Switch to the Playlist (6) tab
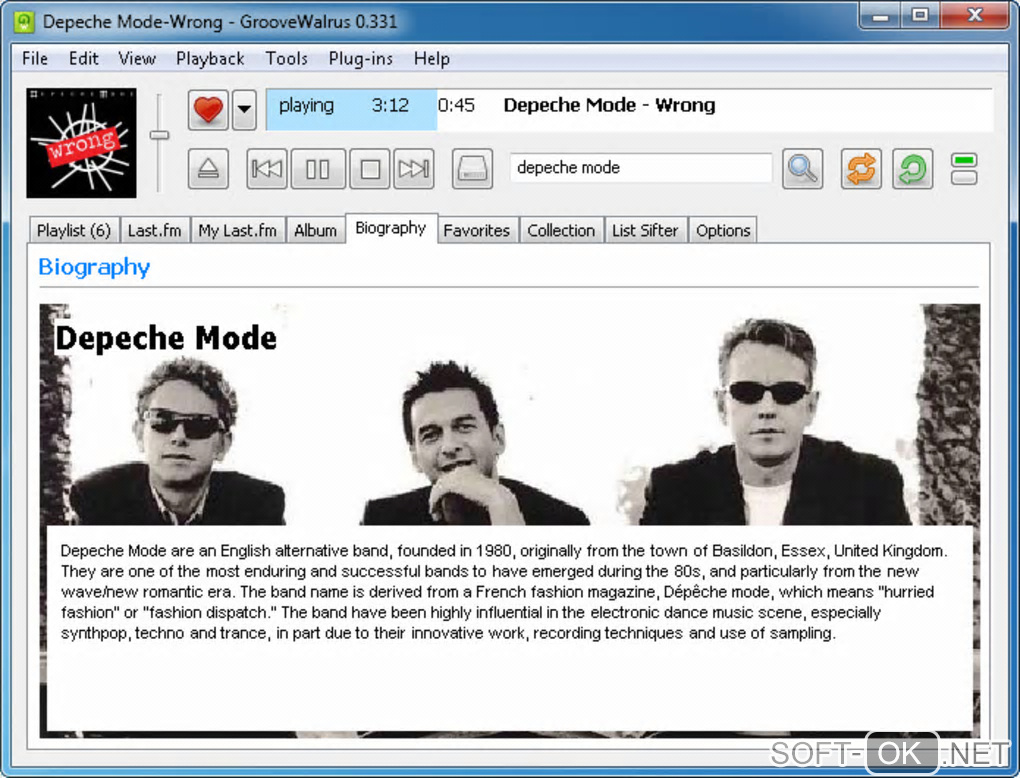This screenshot has width=1020, height=778. [x=74, y=230]
